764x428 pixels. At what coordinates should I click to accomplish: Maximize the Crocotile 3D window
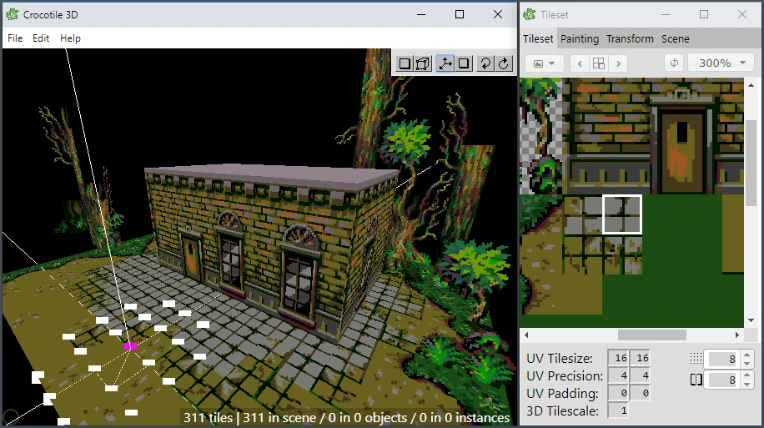click(x=459, y=14)
